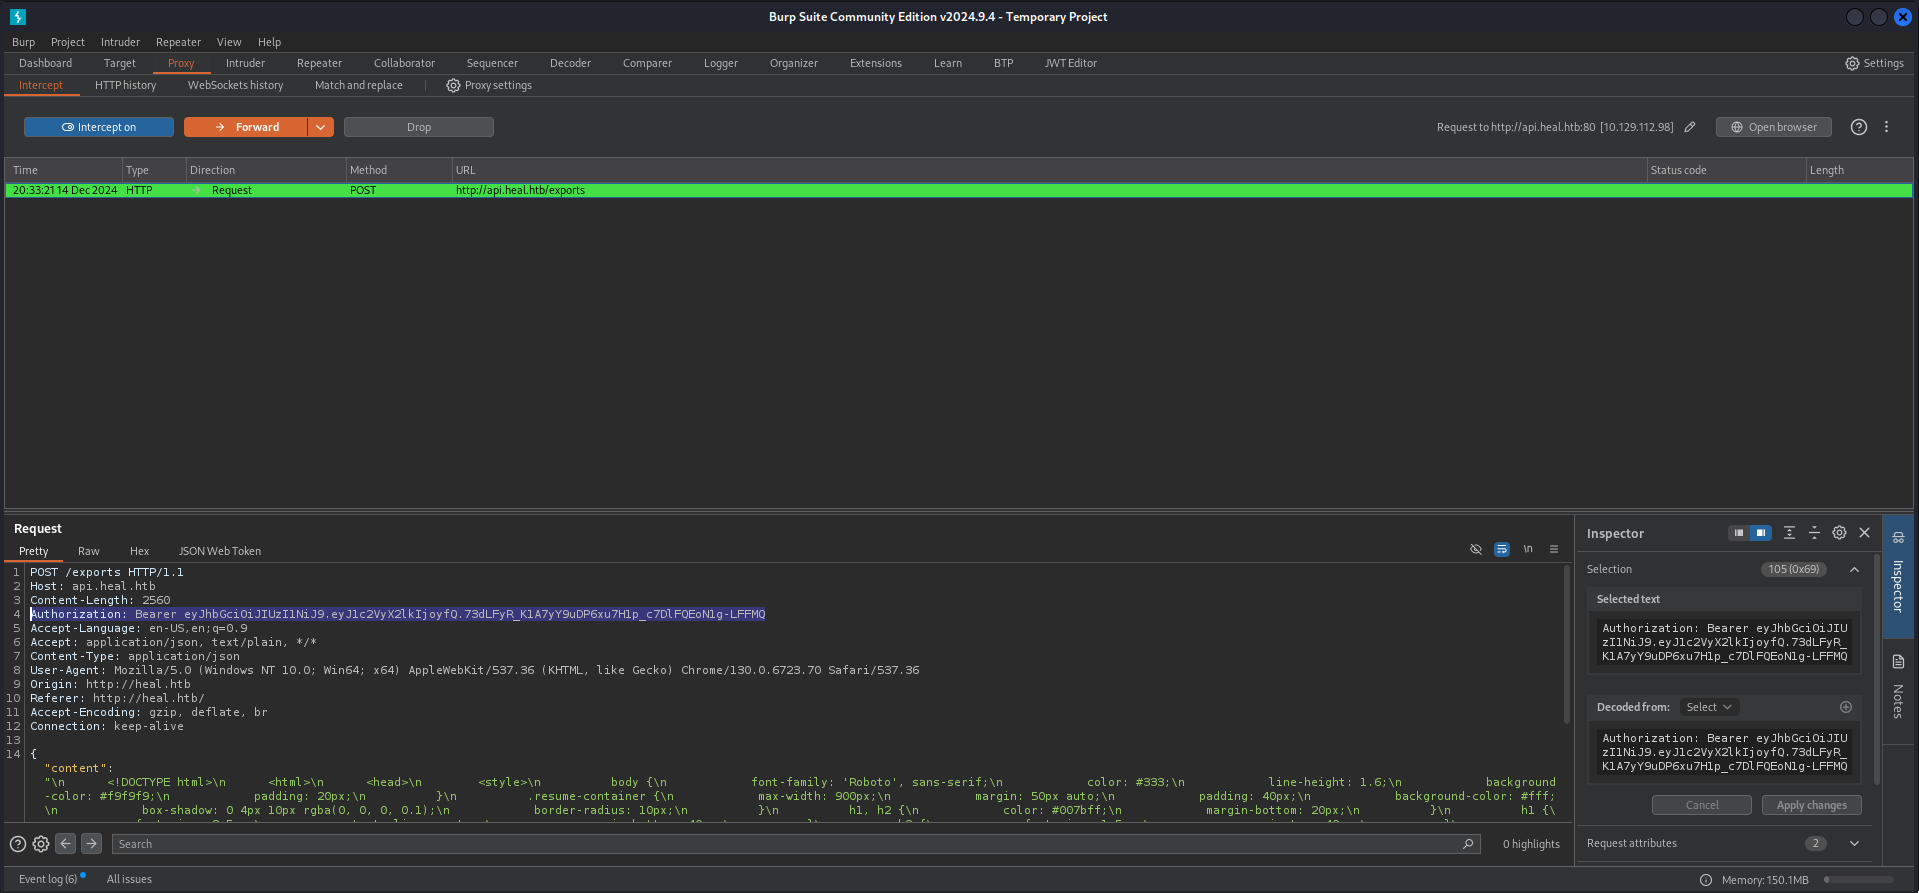Go to the next search match arrow

coord(91,844)
